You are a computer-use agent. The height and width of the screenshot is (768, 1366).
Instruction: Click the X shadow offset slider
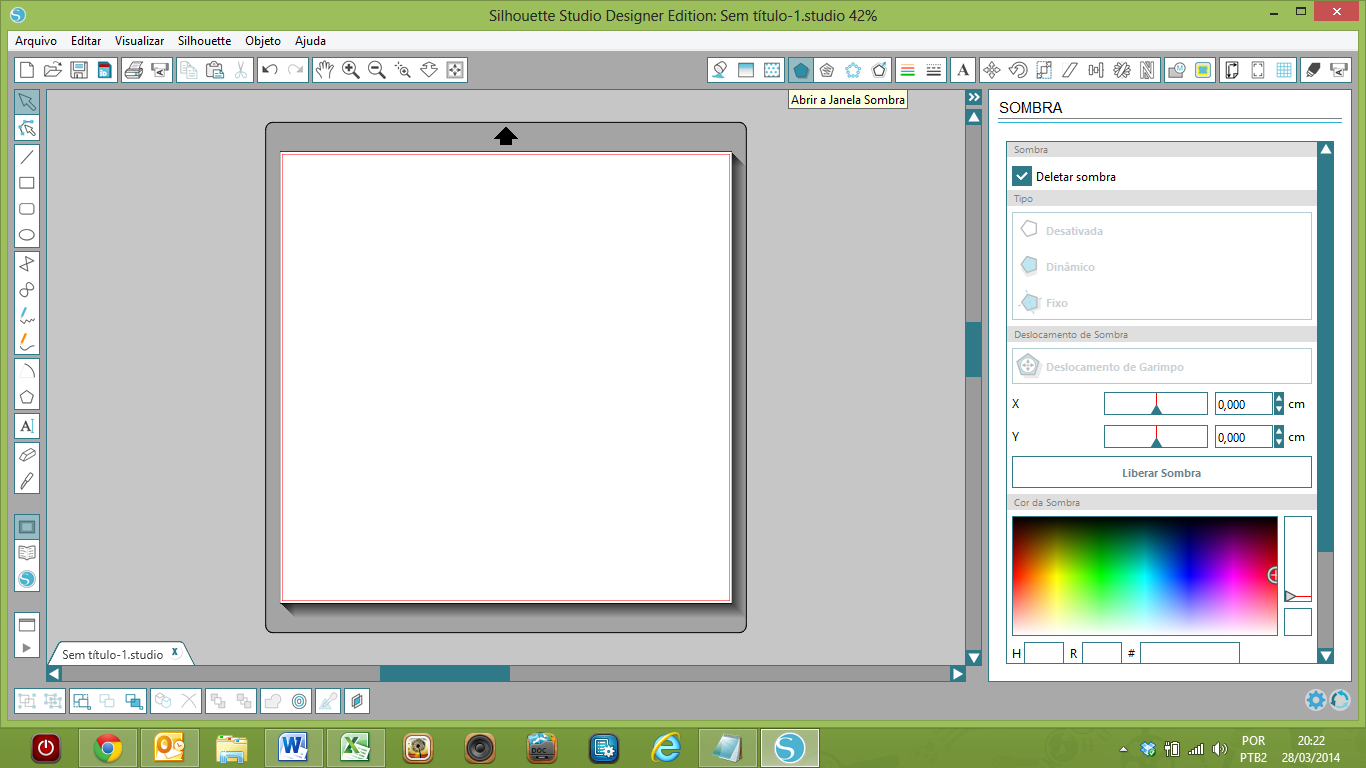coord(1155,404)
